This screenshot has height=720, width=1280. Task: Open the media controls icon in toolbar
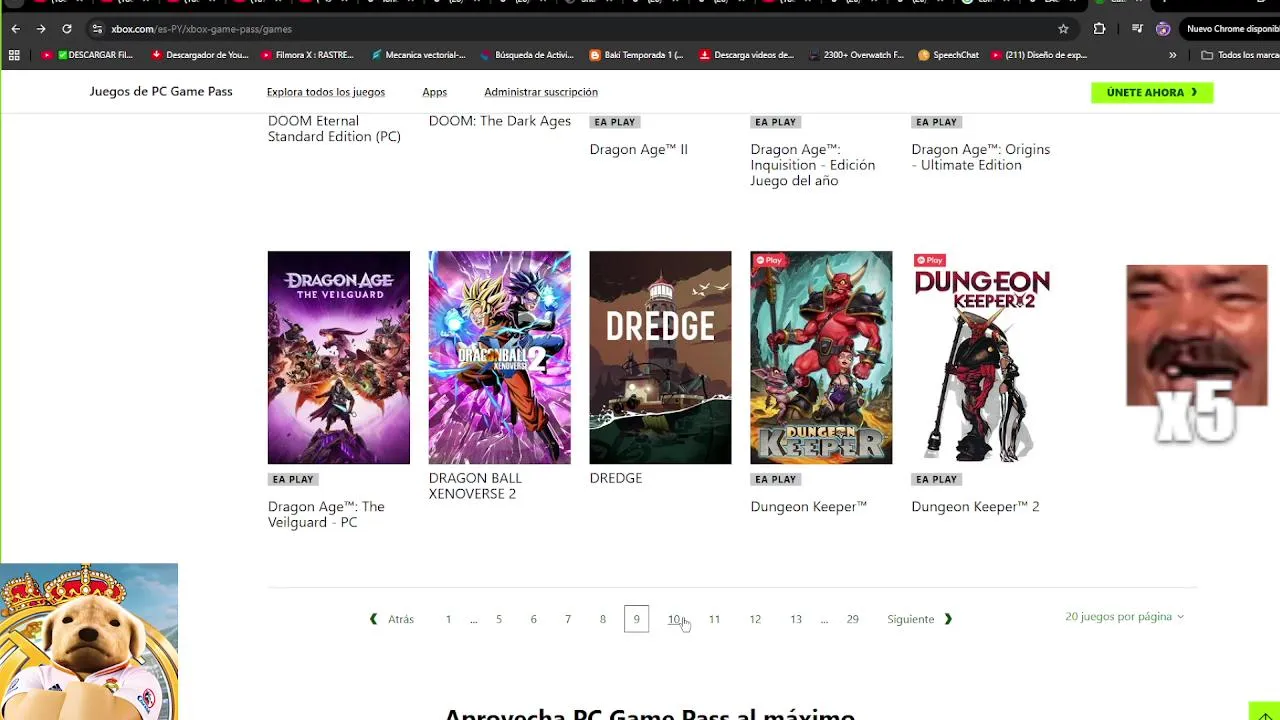coord(1137,29)
